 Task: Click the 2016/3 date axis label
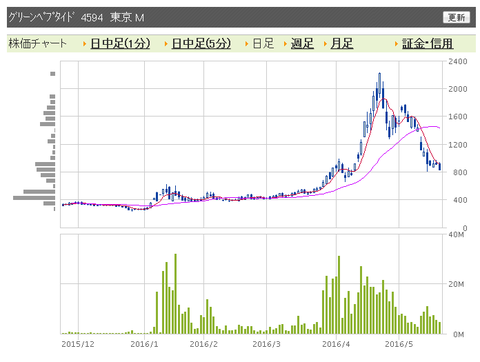point(266,344)
